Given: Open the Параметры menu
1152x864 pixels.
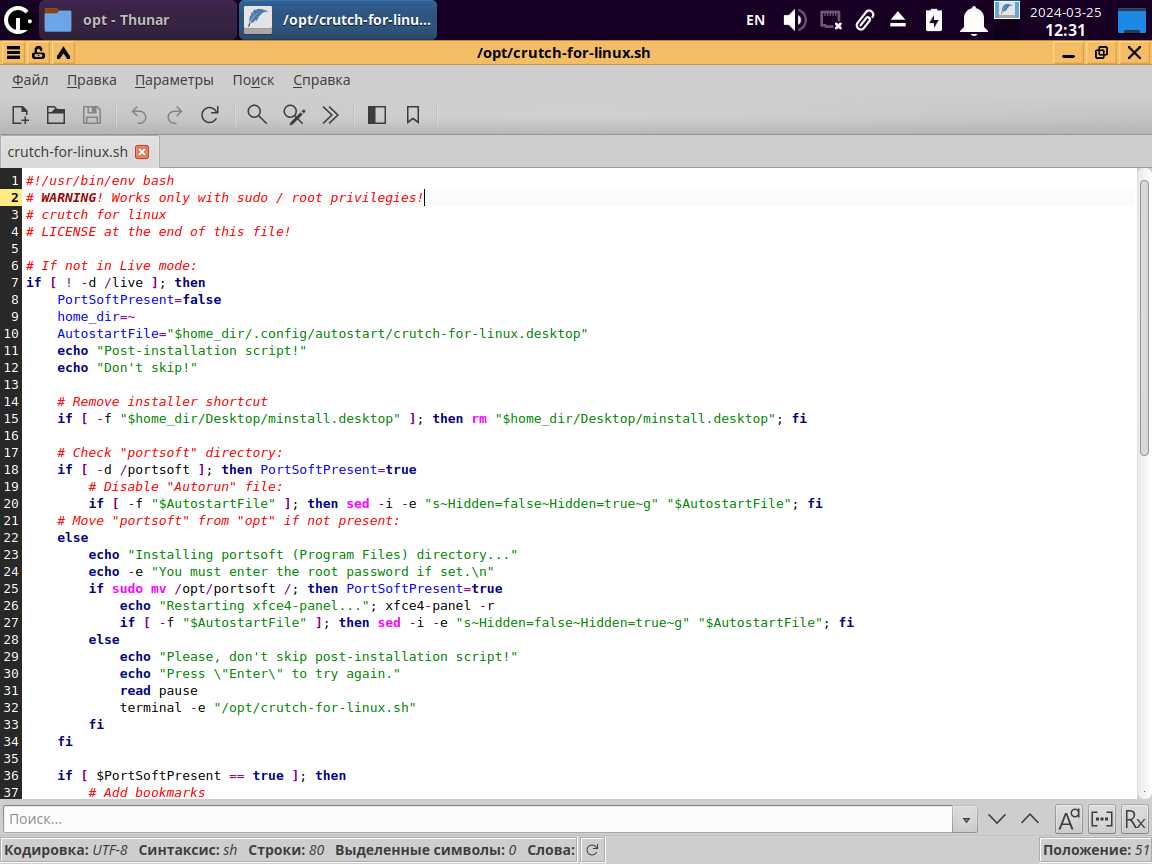Looking at the screenshot, I should click(174, 80).
